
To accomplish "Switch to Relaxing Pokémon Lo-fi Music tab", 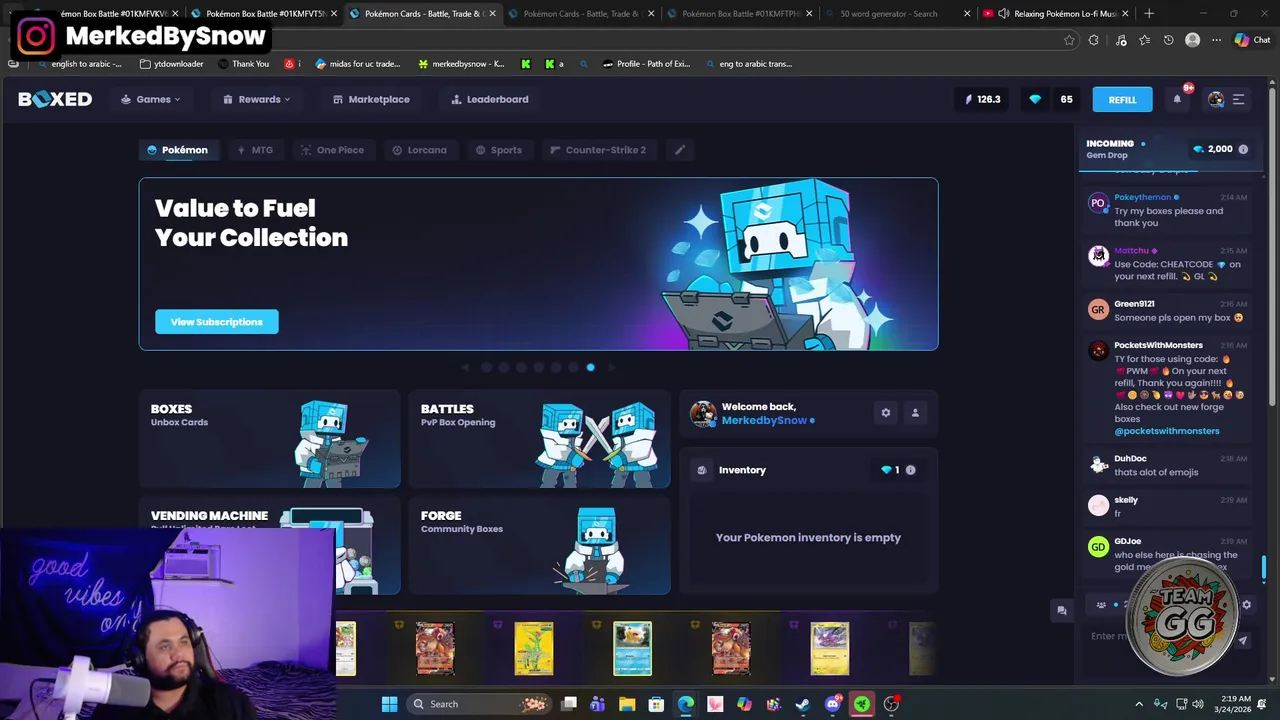I will click(1055, 14).
